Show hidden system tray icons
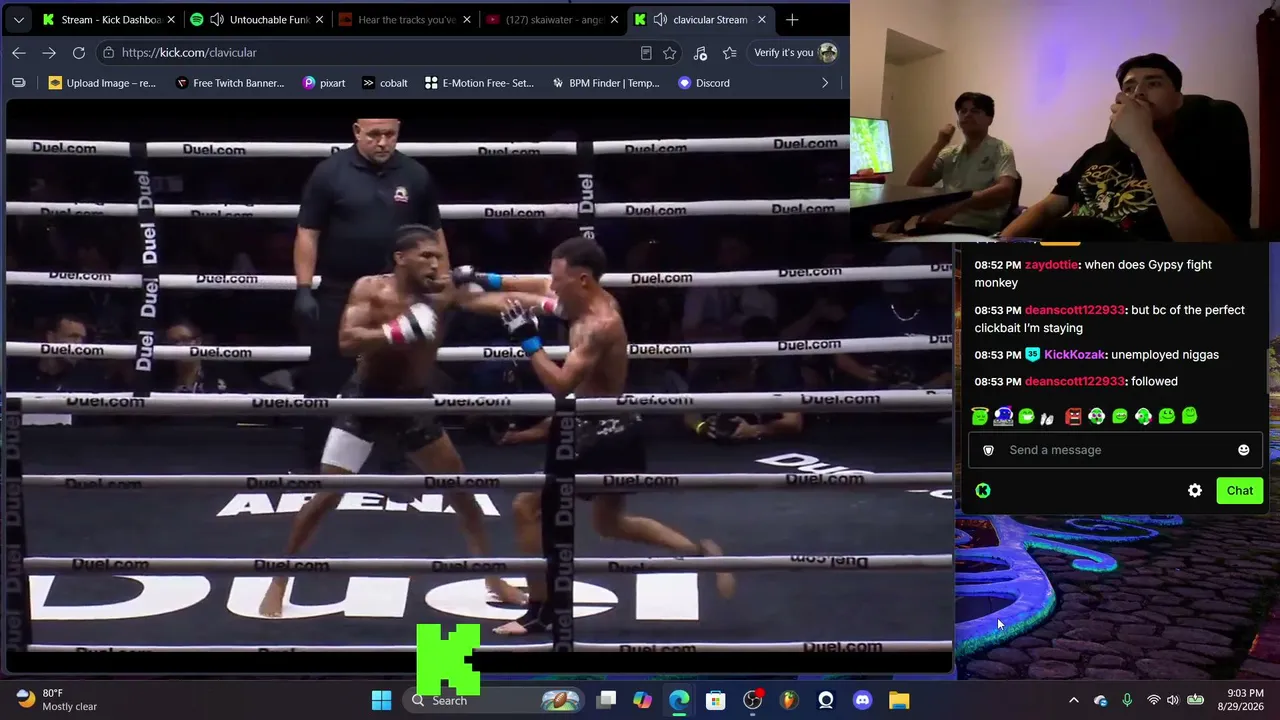This screenshot has height=720, width=1280. 1074,700
